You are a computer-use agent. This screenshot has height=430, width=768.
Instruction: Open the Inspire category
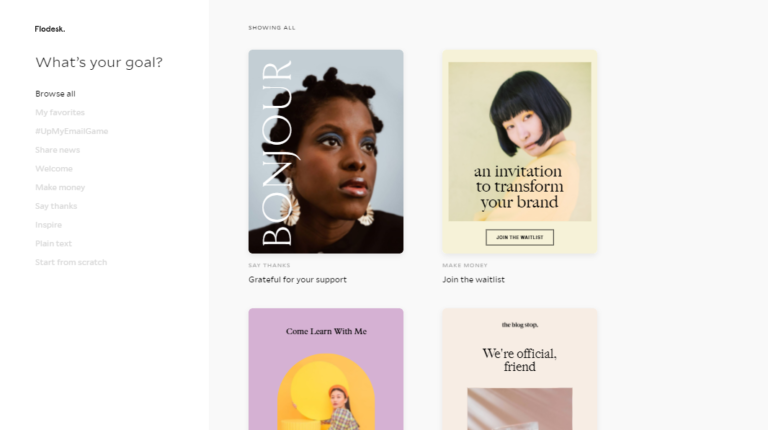click(48, 225)
